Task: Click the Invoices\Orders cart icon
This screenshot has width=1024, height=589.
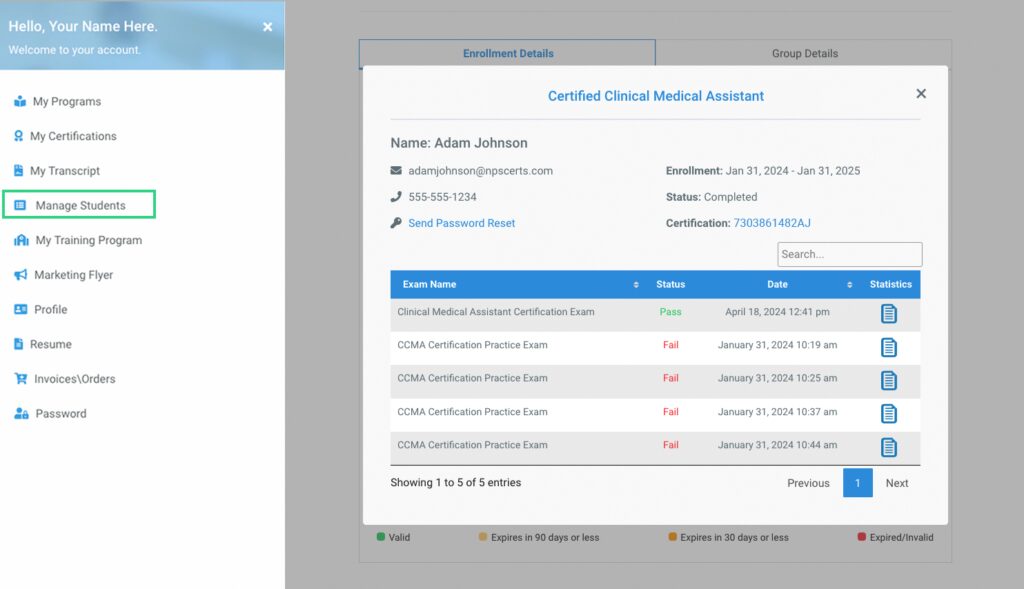Action: tap(21, 379)
